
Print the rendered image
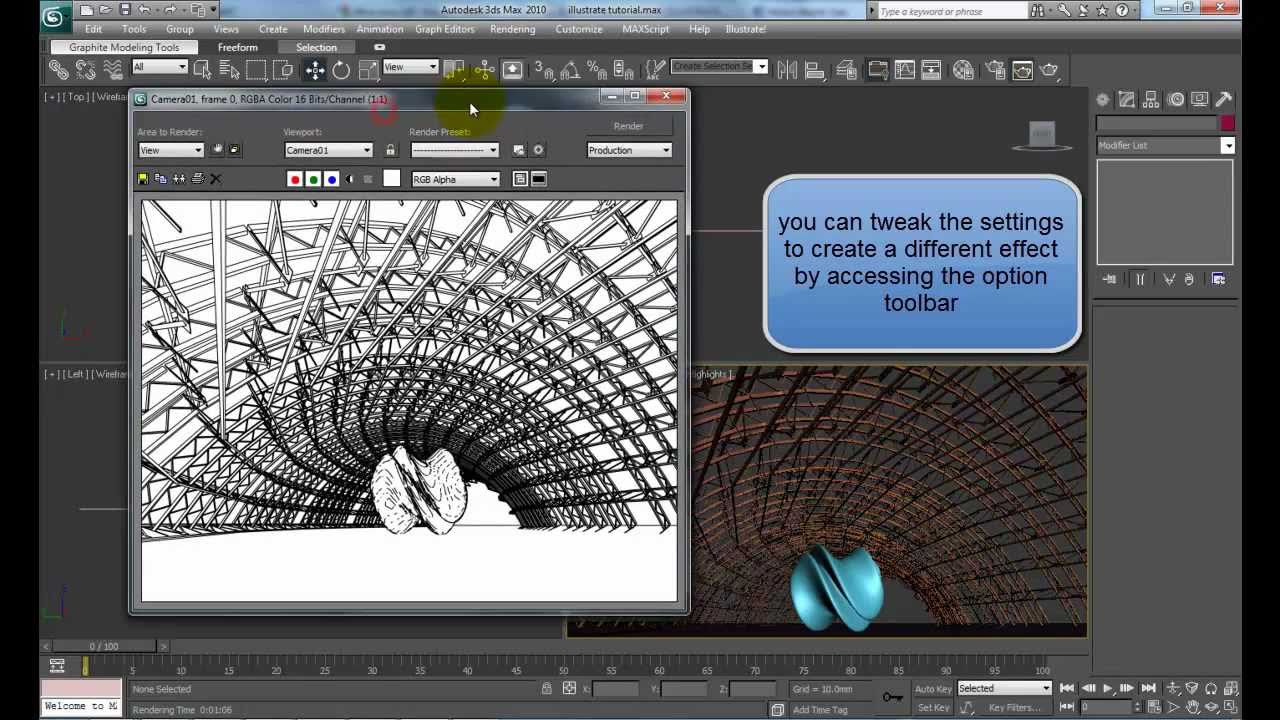197,179
